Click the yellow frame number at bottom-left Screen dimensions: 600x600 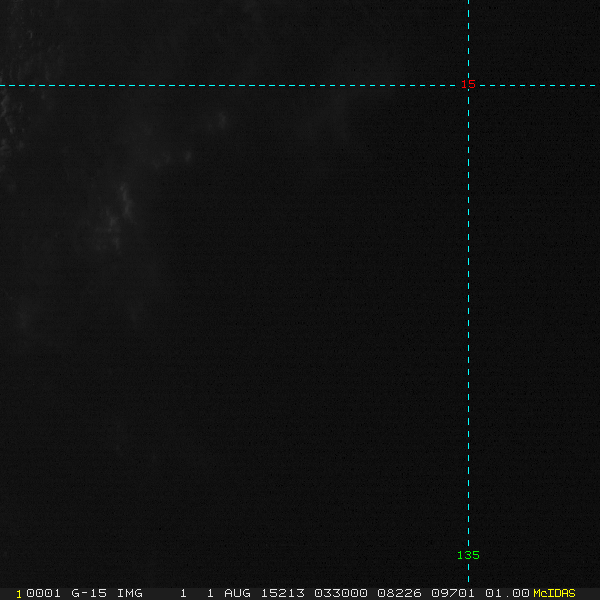pyautogui.click(x=19, y=593)
